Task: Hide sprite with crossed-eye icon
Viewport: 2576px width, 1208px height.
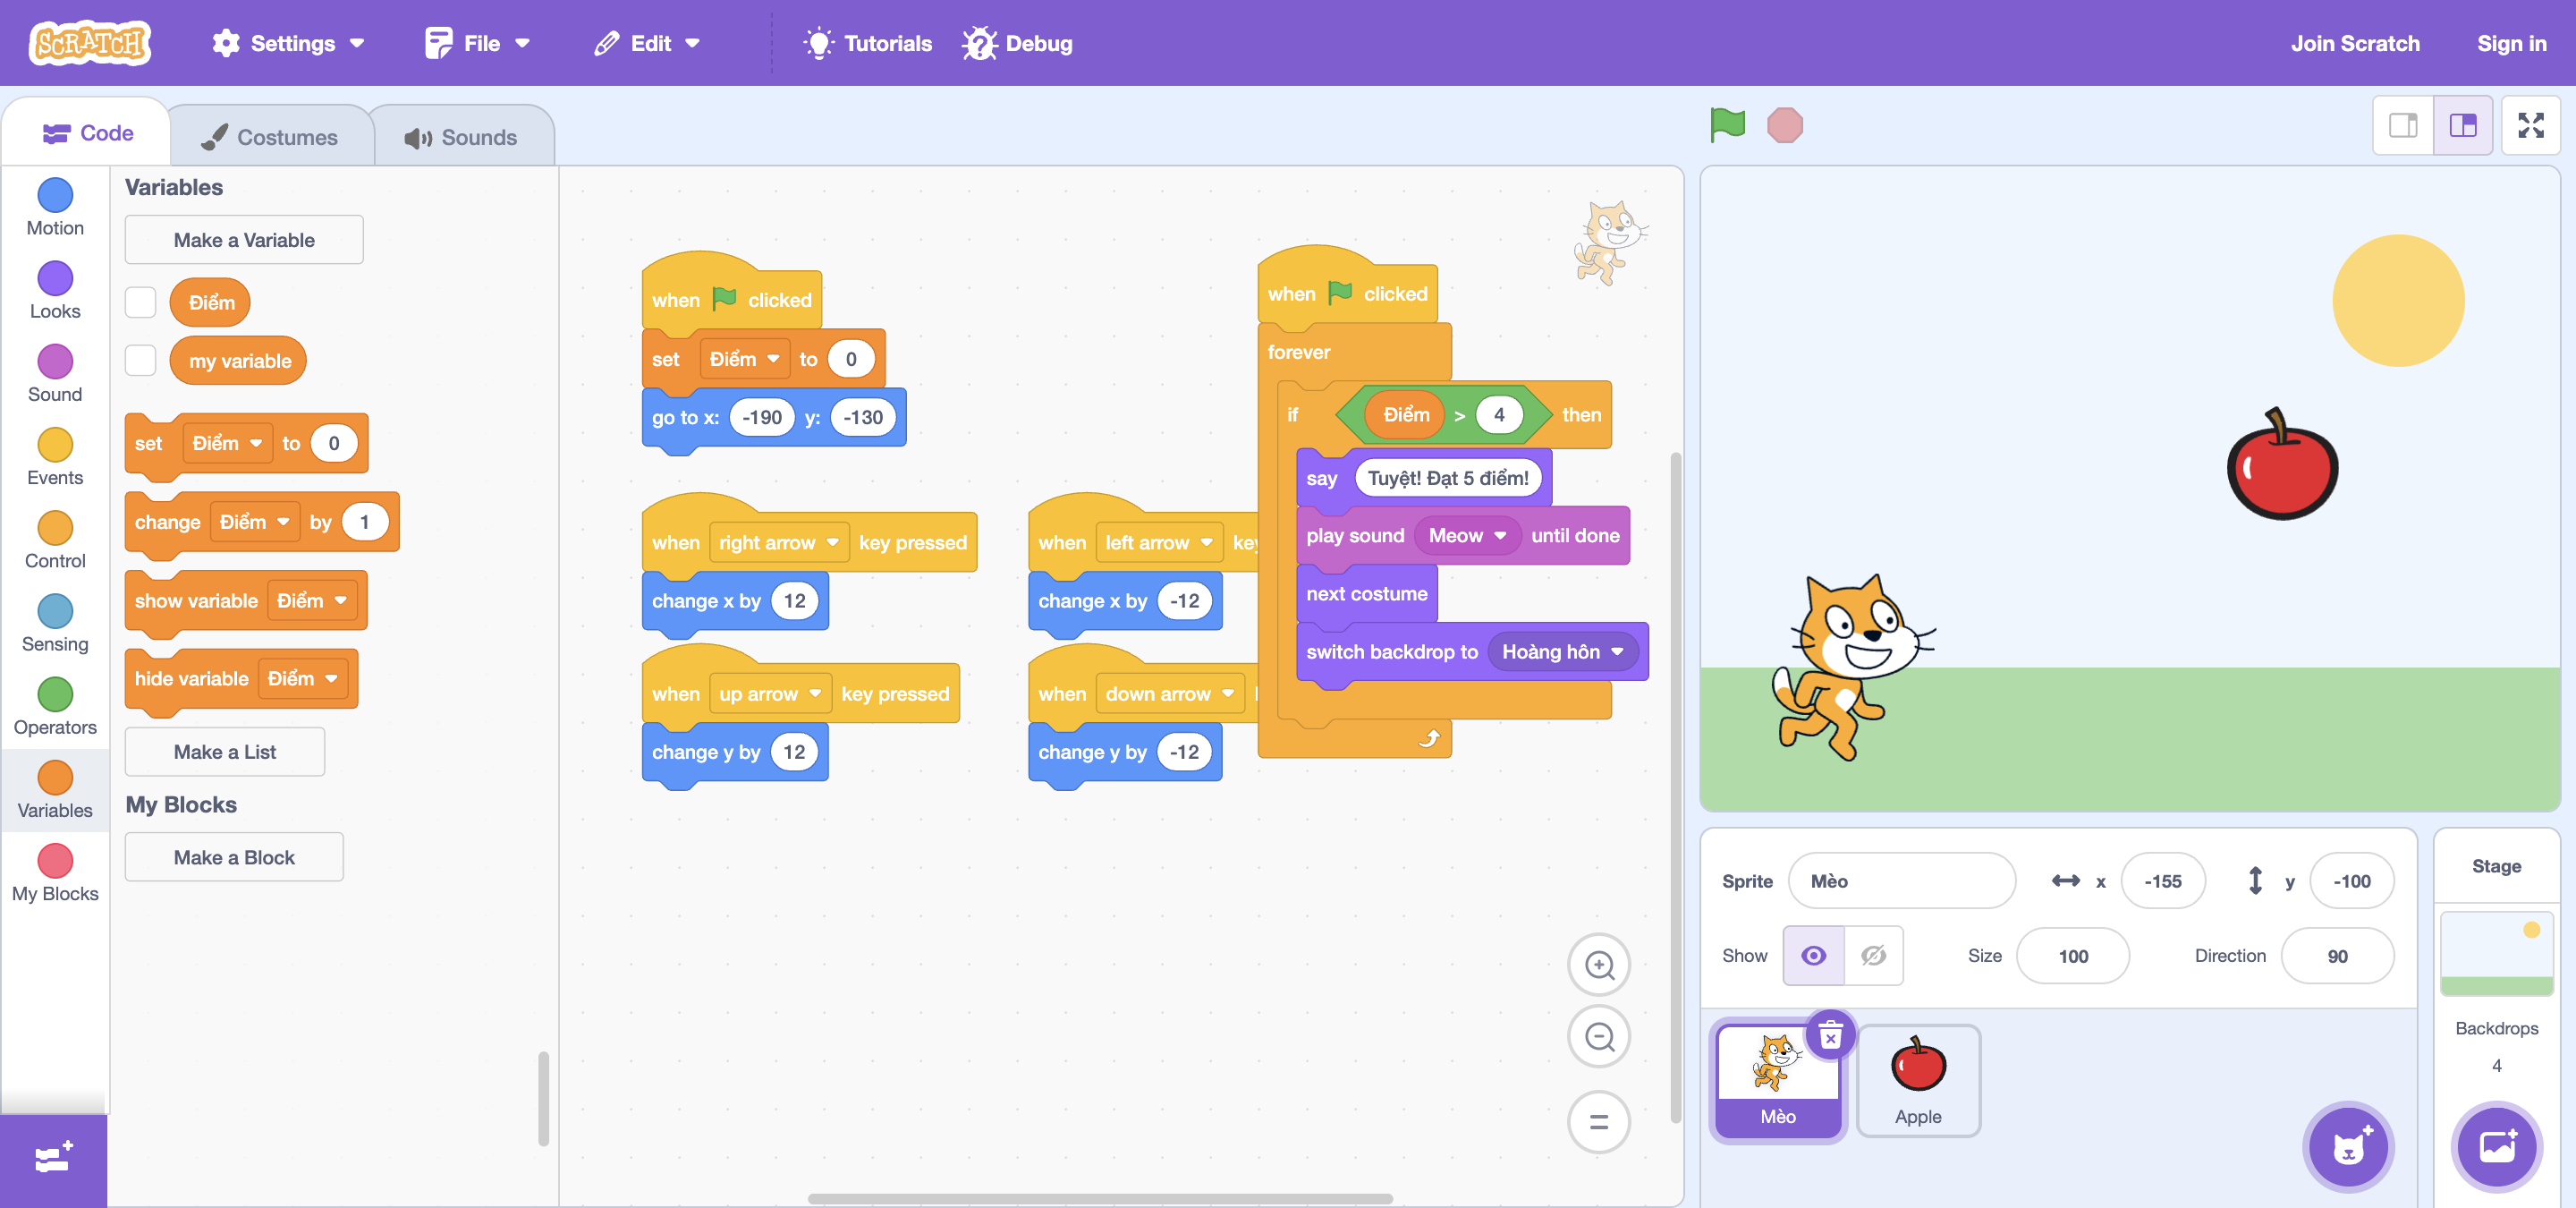Action: (x=1873, y=955)
